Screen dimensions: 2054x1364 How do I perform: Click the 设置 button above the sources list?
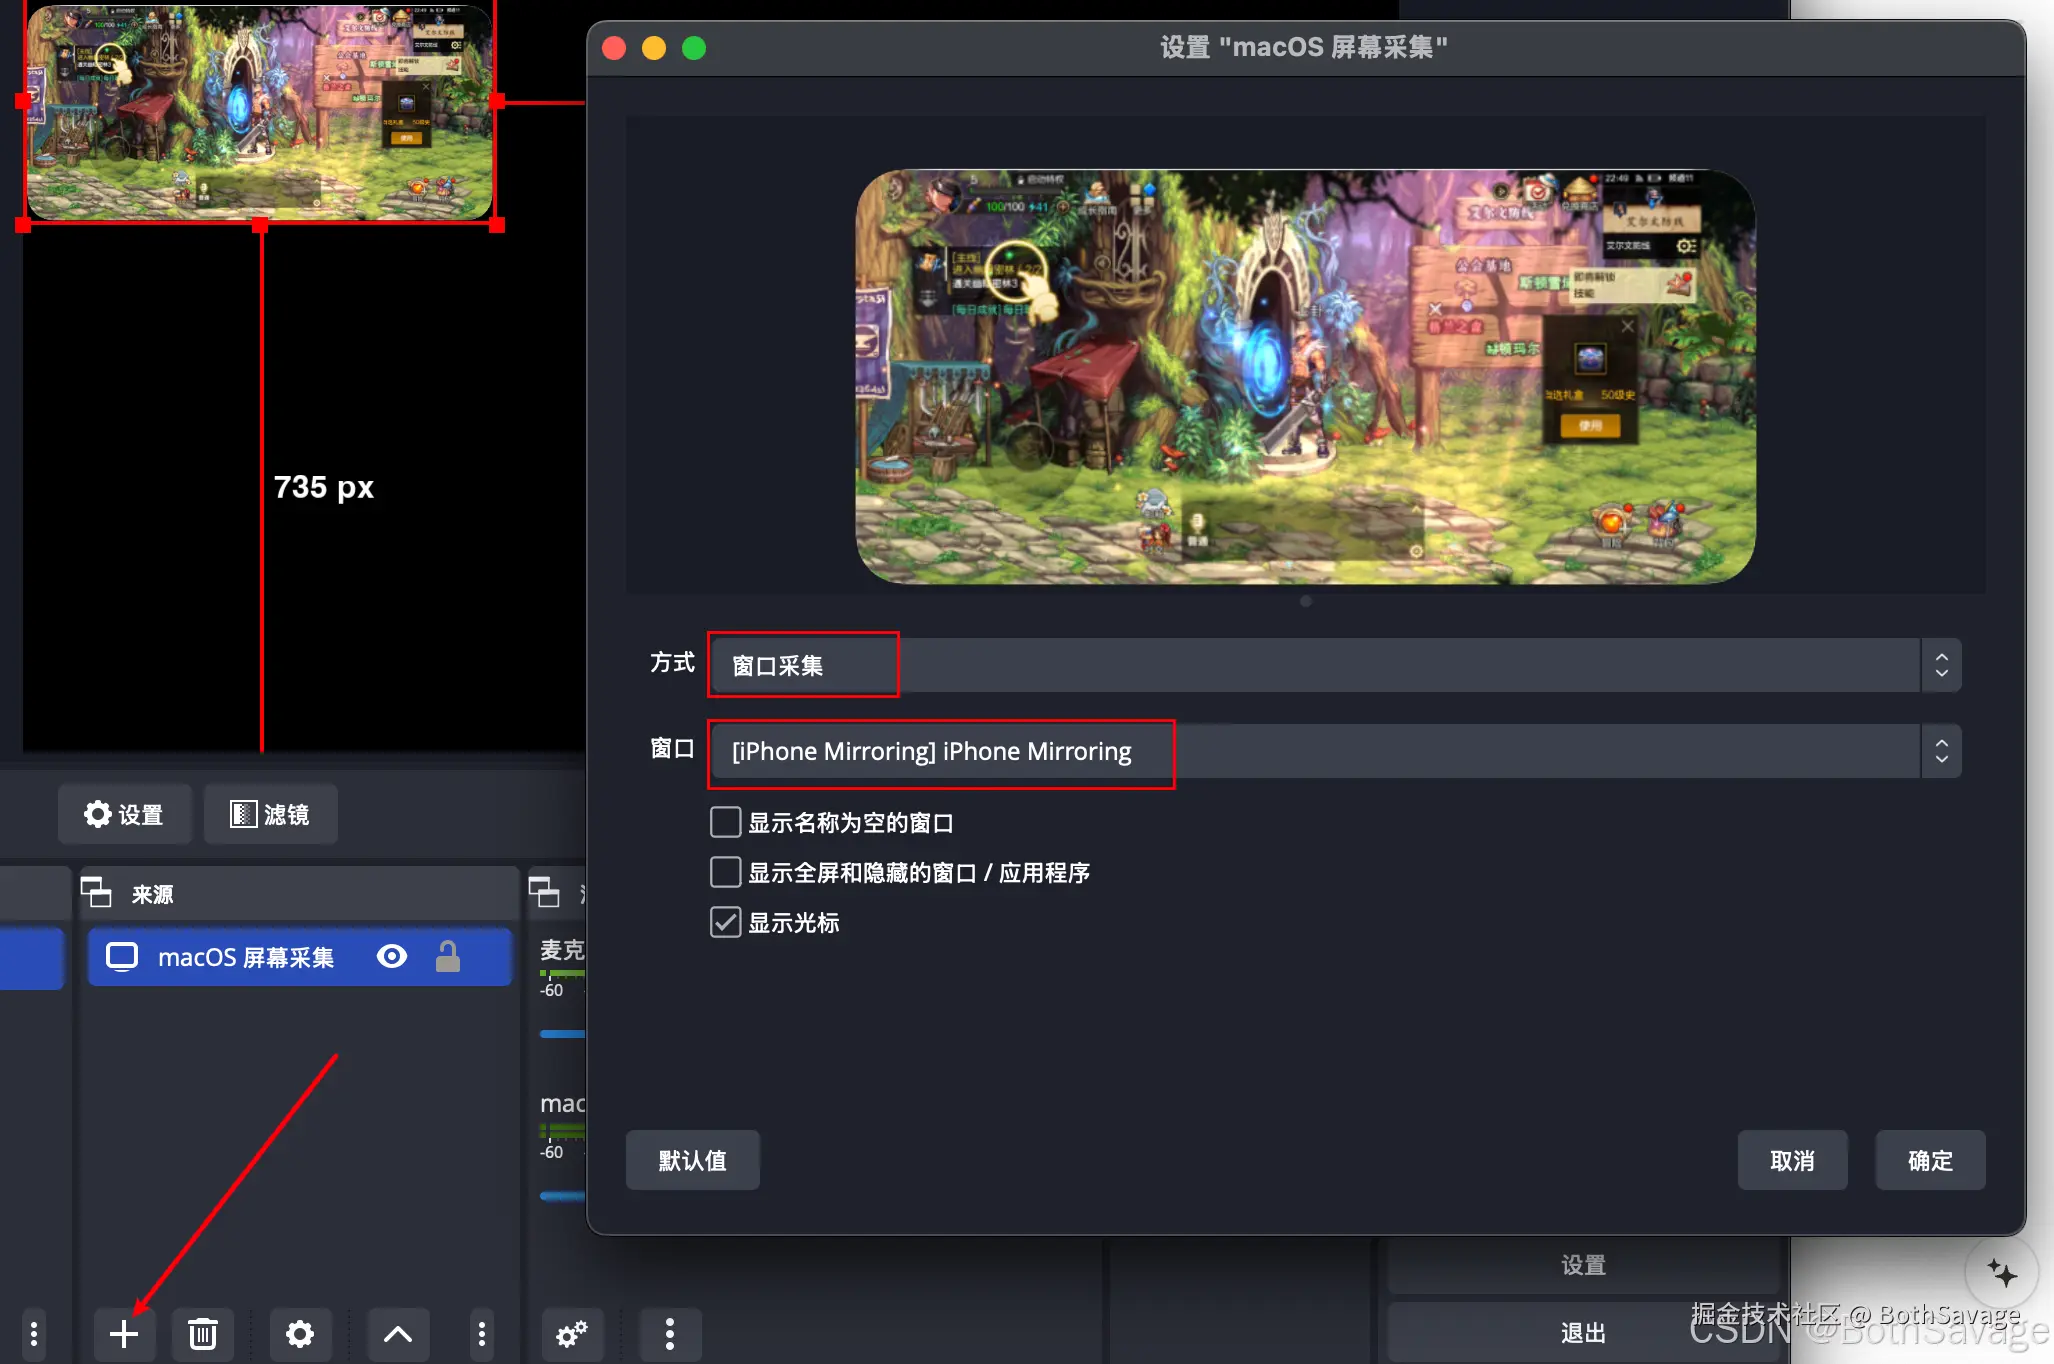click(124, 814)
